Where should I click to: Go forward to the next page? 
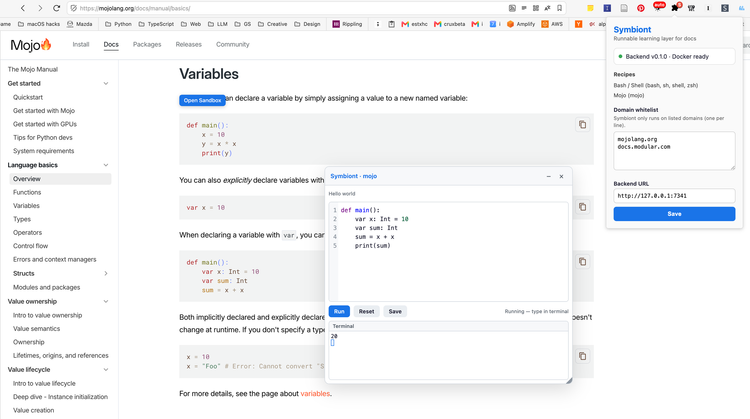[40, 8]
